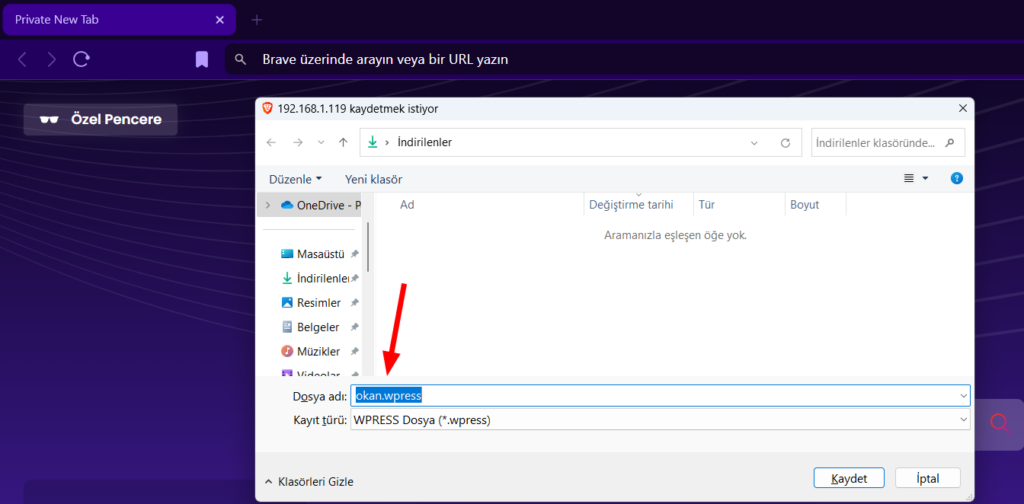Select Masaüstü in the sidebar
Screen dimensions: 1024x504
click(320, 254)
